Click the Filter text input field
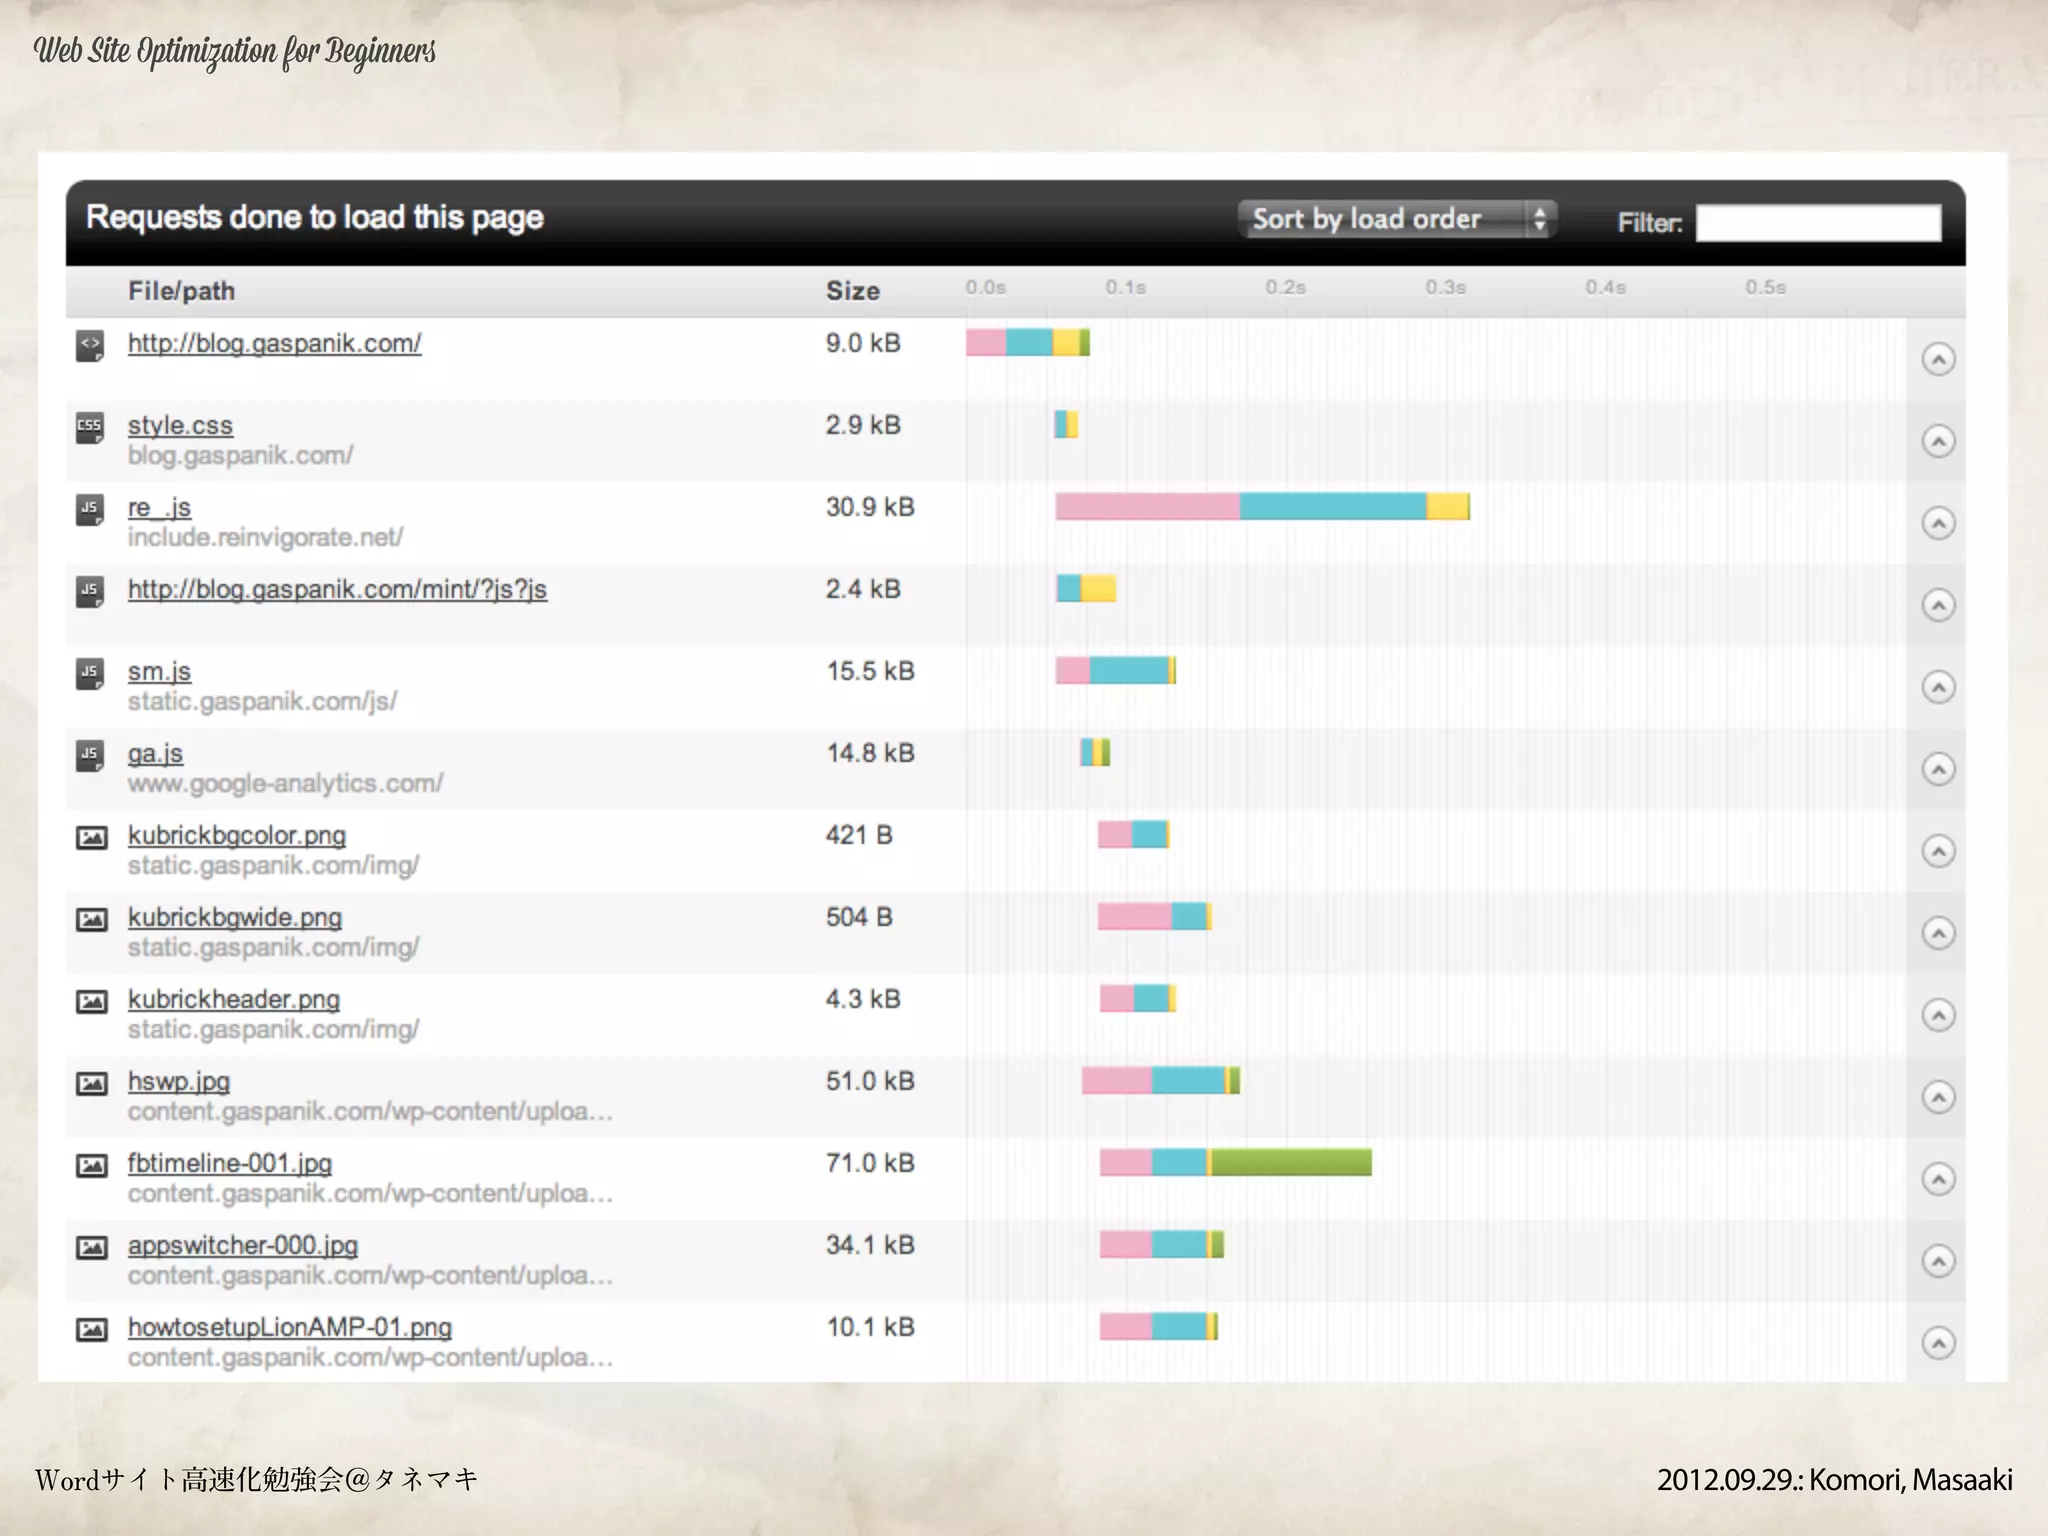The image size is (2048, 1536). (x=1817, y=222)
